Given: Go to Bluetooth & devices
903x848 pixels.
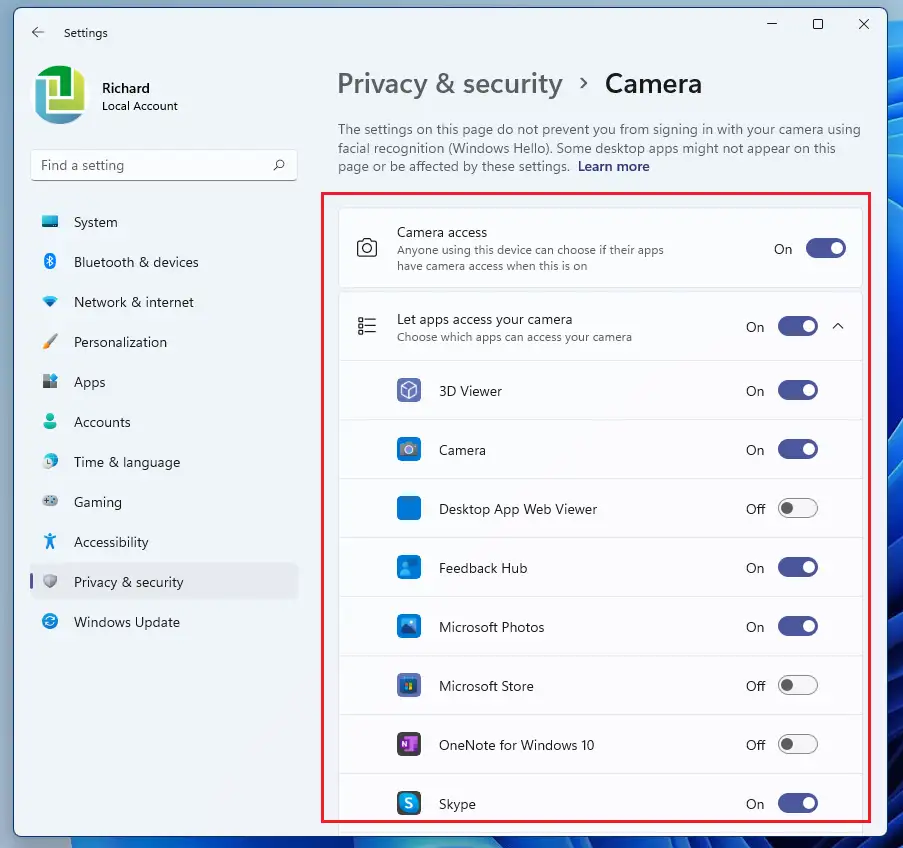Looking at the screenshot, I should 164,262.
